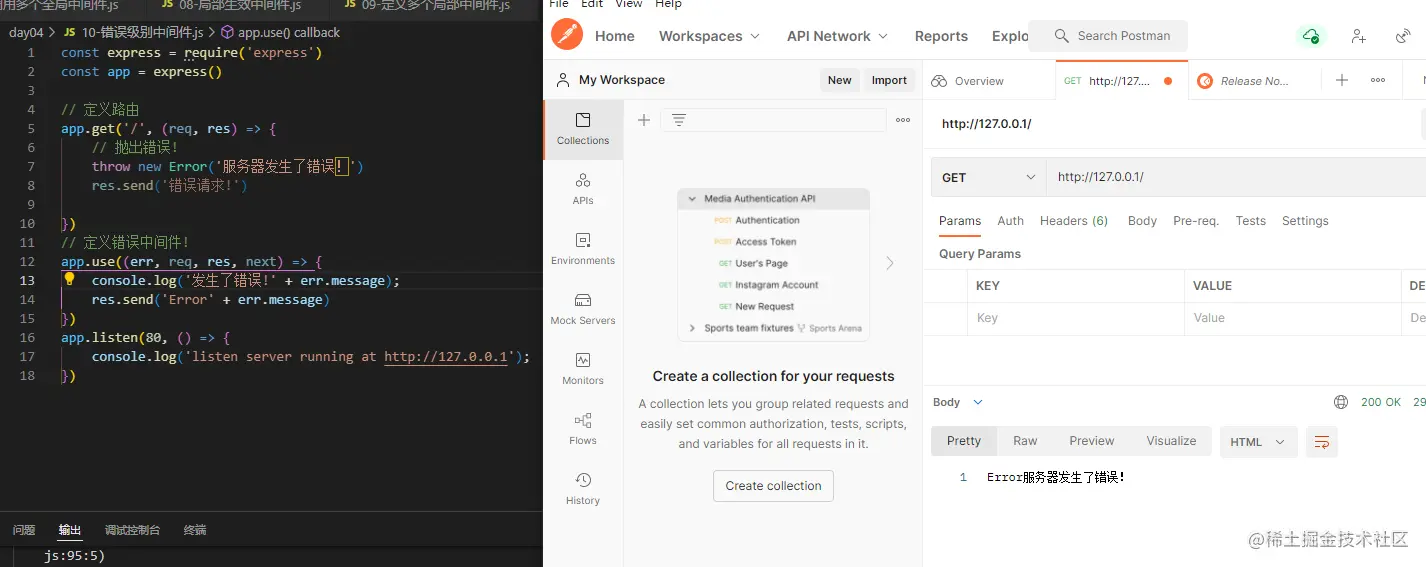The width and height of the screenshot is (1426, 567).
Task: Click the lightbulb quick-fix icon
Action: [70, 280]
